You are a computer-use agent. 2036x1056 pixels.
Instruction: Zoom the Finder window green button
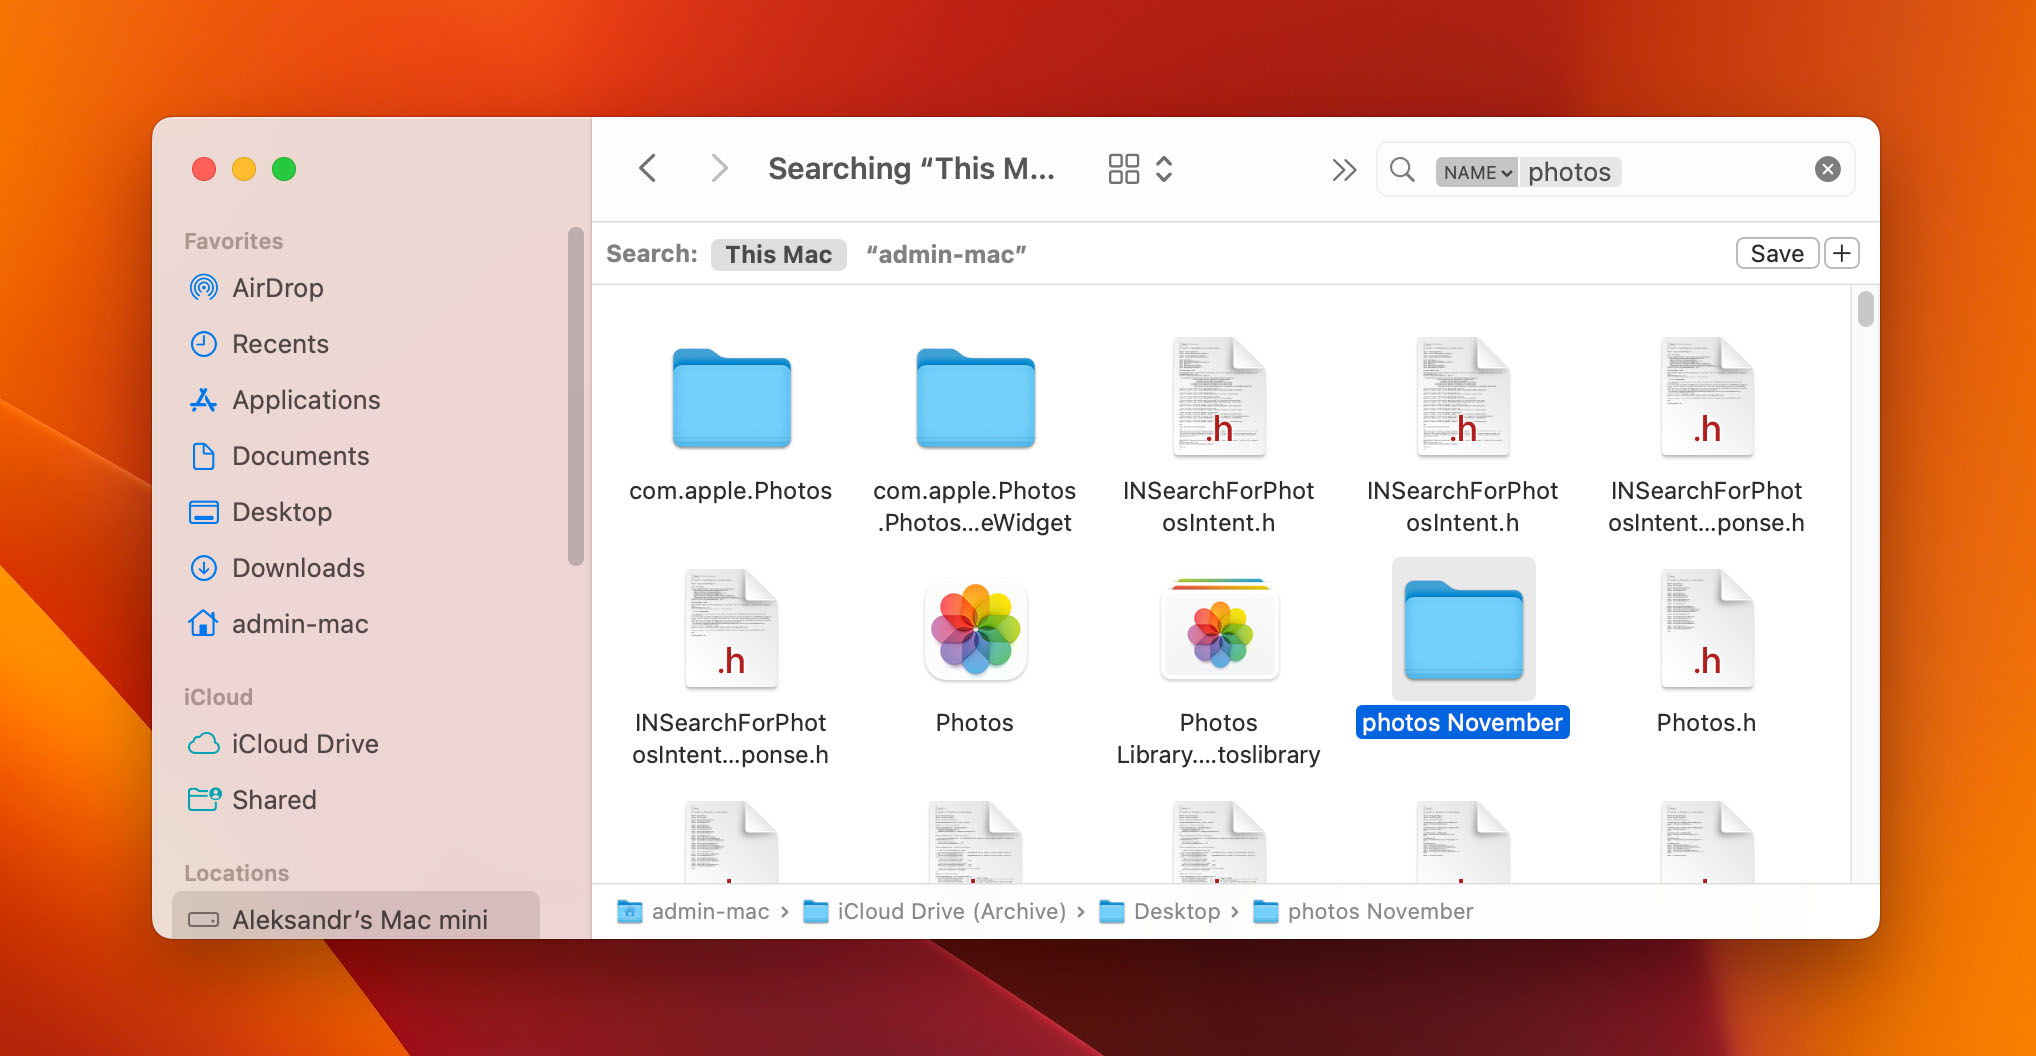284,169
